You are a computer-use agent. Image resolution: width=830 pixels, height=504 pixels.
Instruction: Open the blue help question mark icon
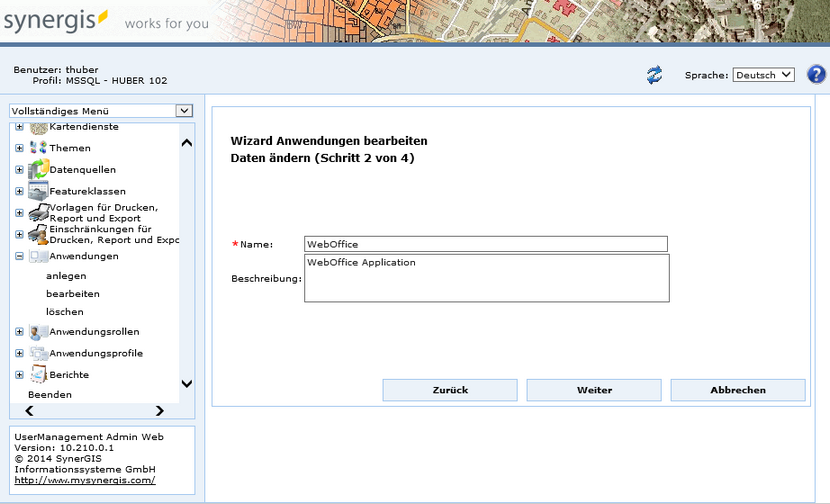pos(816,75)
